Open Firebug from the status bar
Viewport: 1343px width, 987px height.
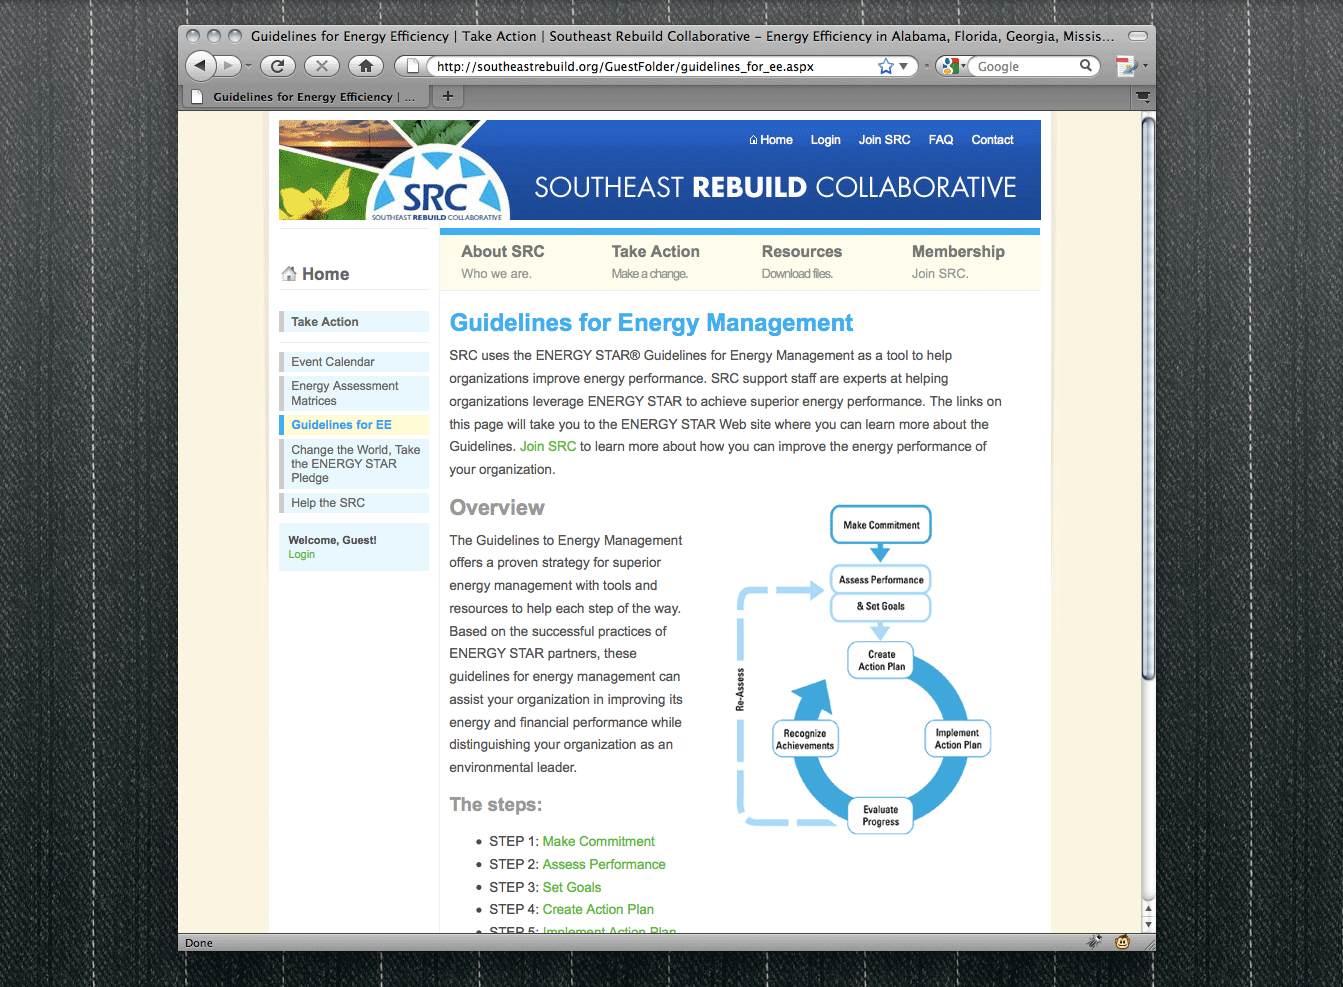tap(1095, 942)
